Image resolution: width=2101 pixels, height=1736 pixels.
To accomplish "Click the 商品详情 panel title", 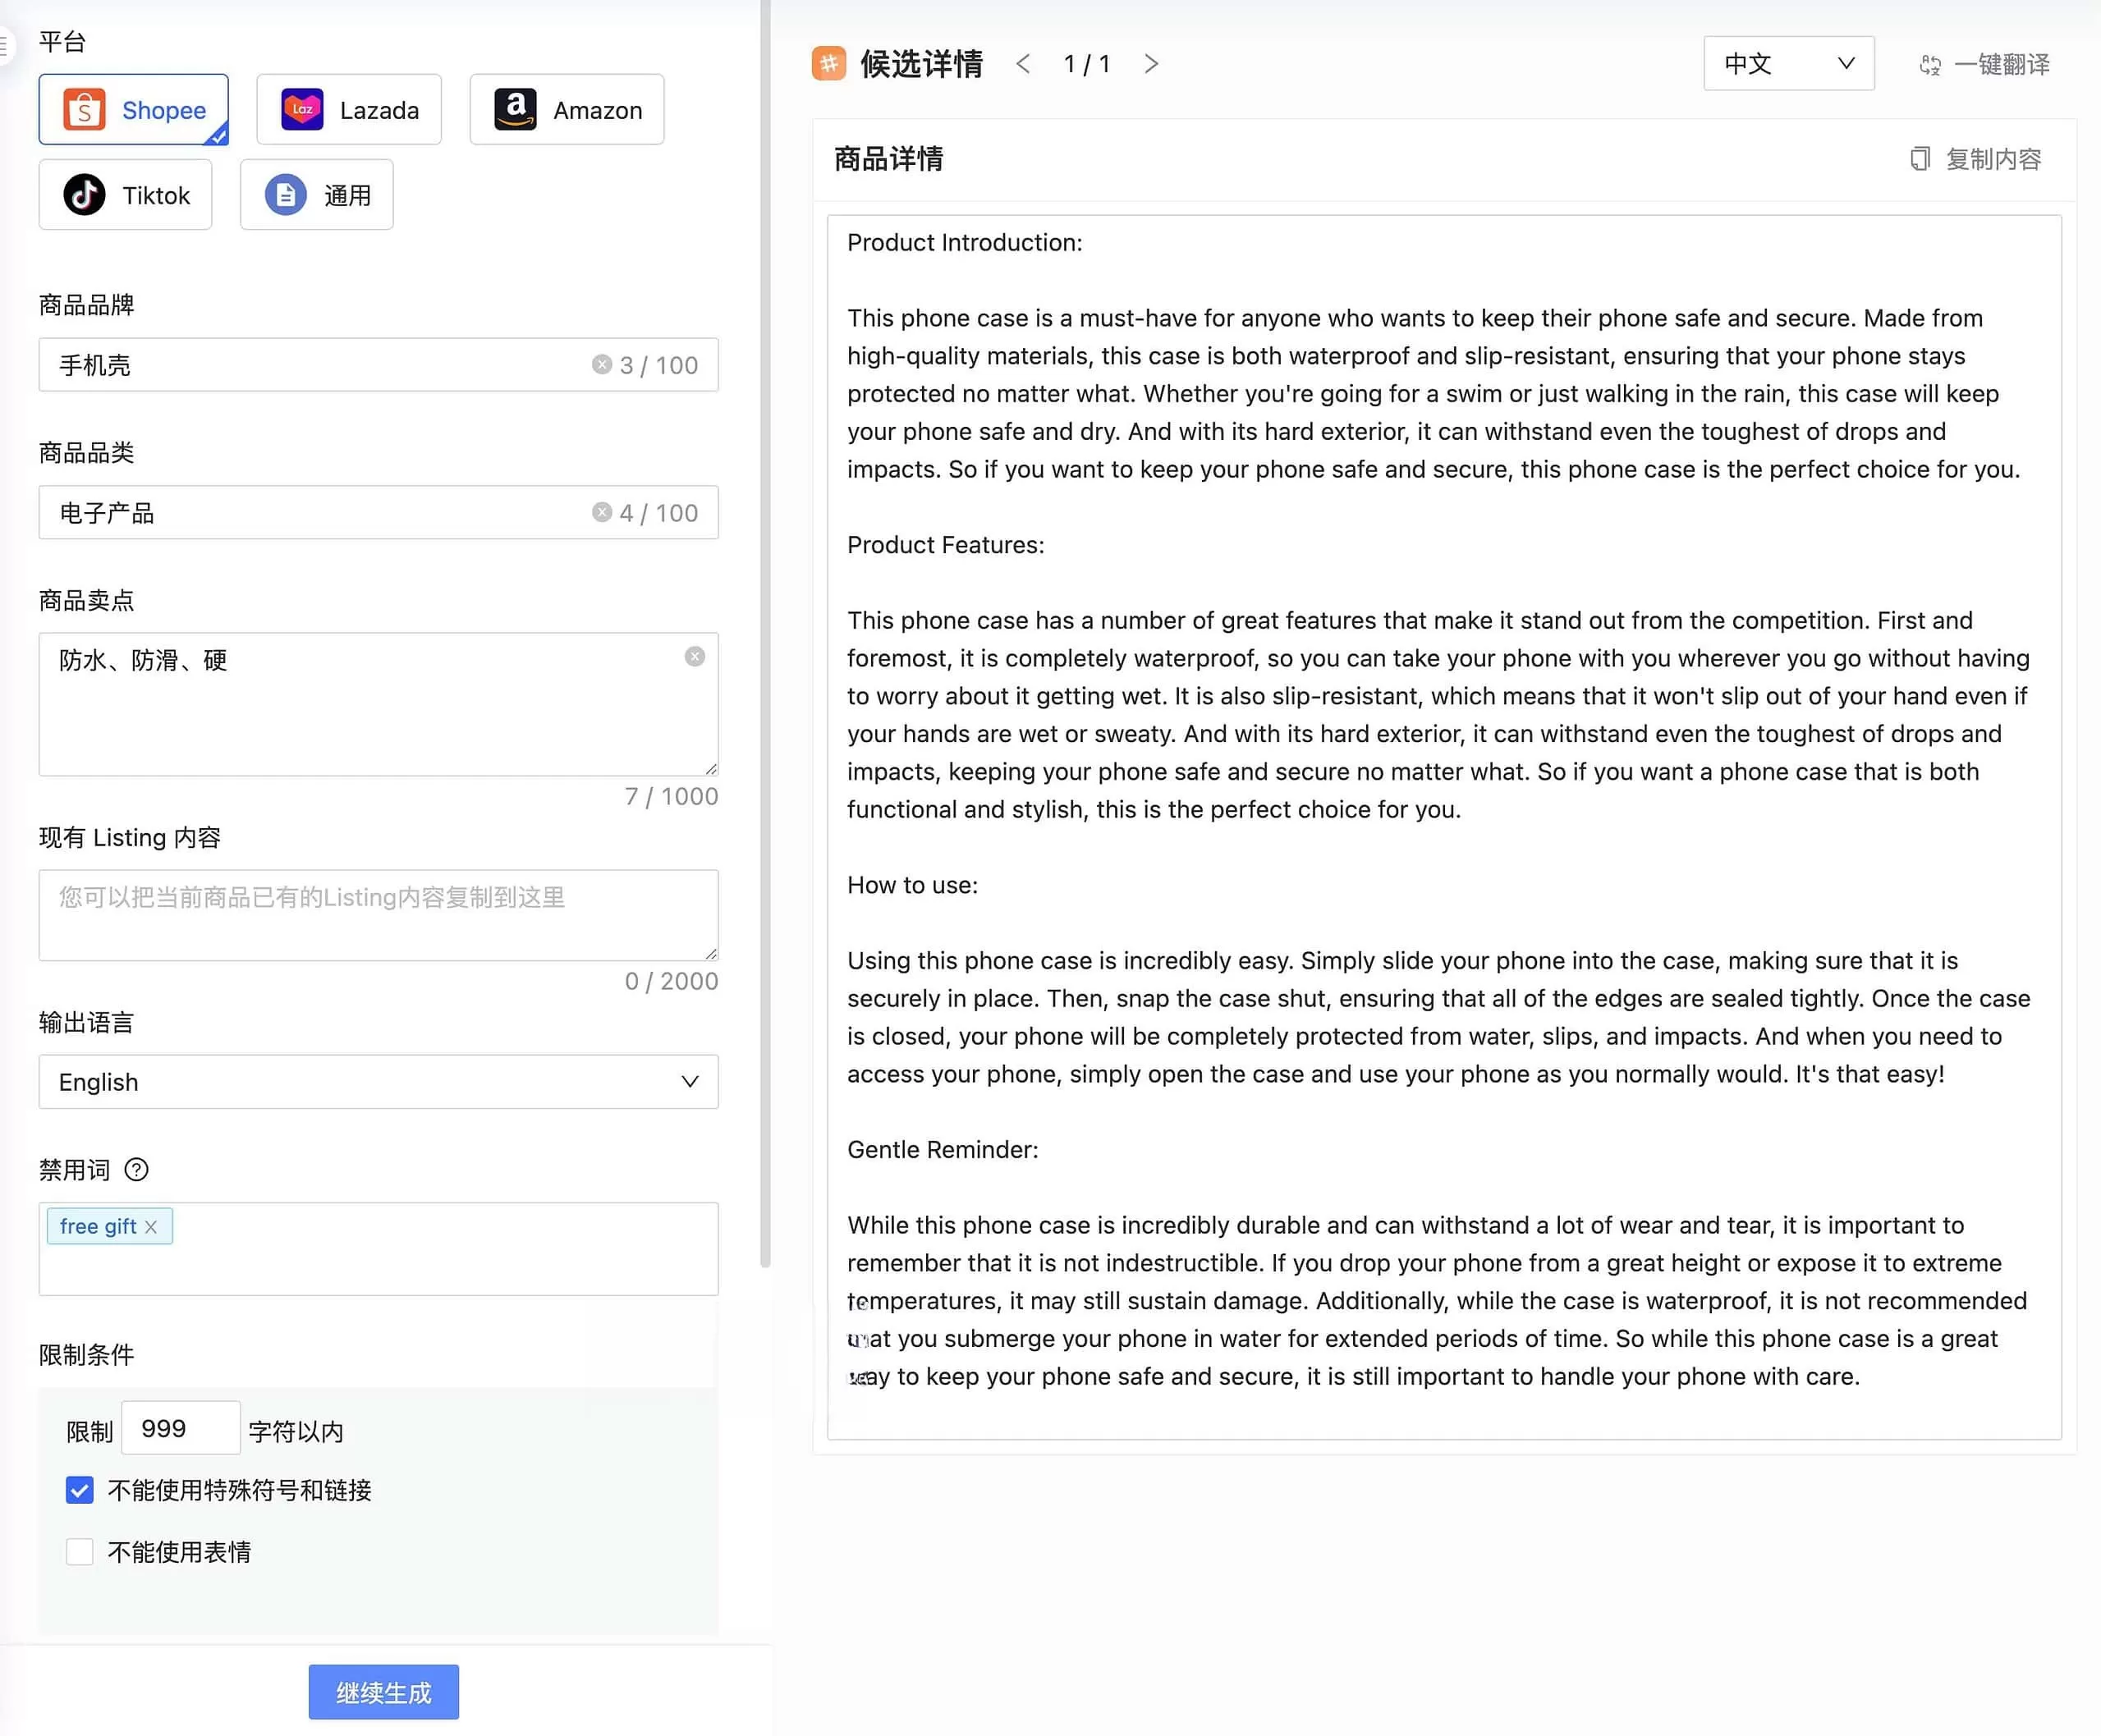I will pos(888,159).
